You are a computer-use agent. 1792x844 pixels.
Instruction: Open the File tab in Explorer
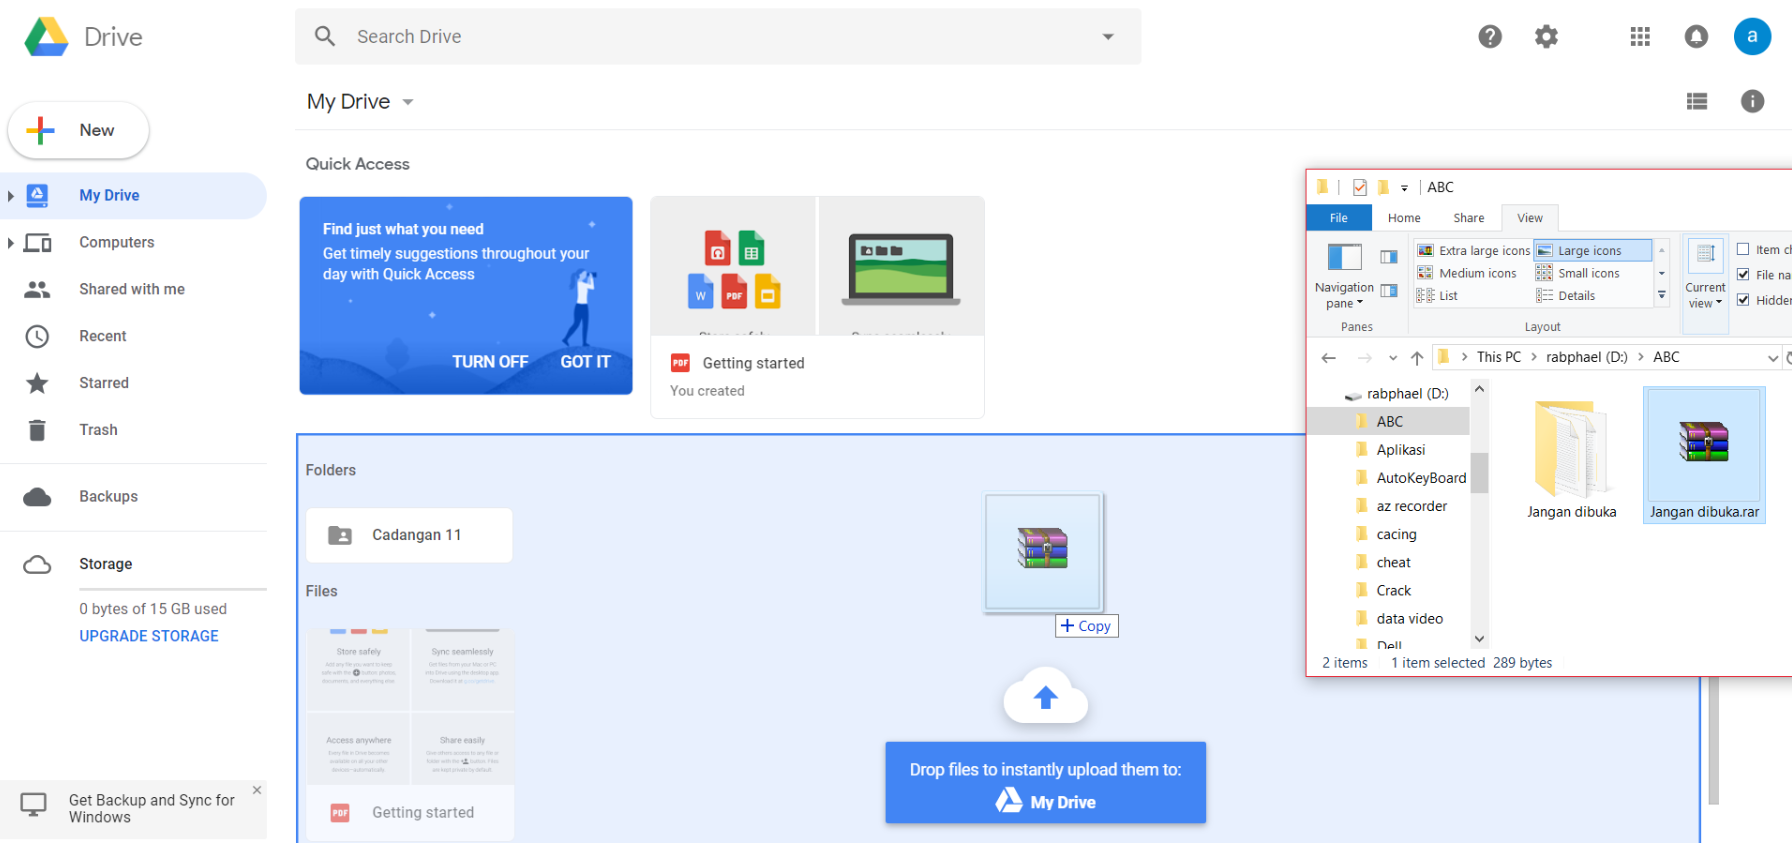pos(1338,218)
